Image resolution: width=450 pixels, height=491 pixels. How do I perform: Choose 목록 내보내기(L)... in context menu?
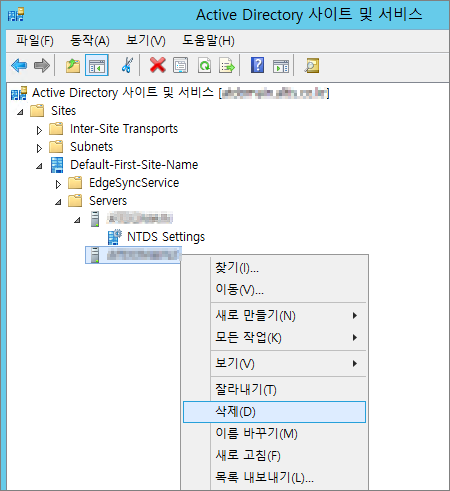pyautogui.click(x=274, y=477)
